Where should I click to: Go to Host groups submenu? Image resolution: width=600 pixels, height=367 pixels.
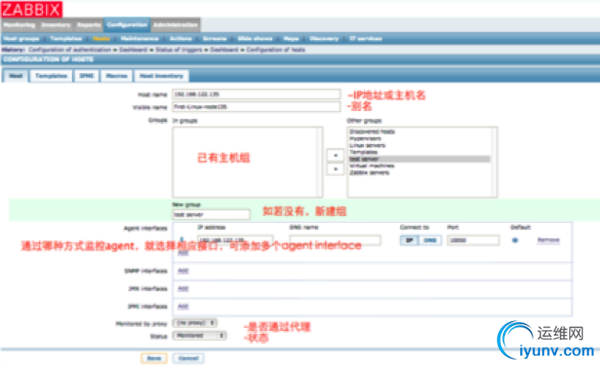(21, 39)
